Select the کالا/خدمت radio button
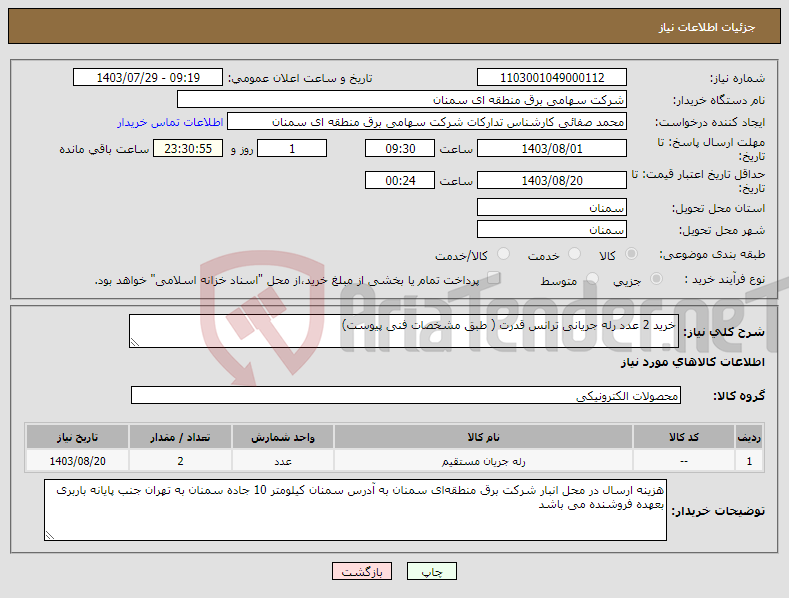The height and width of the screenshot is (598, 789). tap(503, 254)
